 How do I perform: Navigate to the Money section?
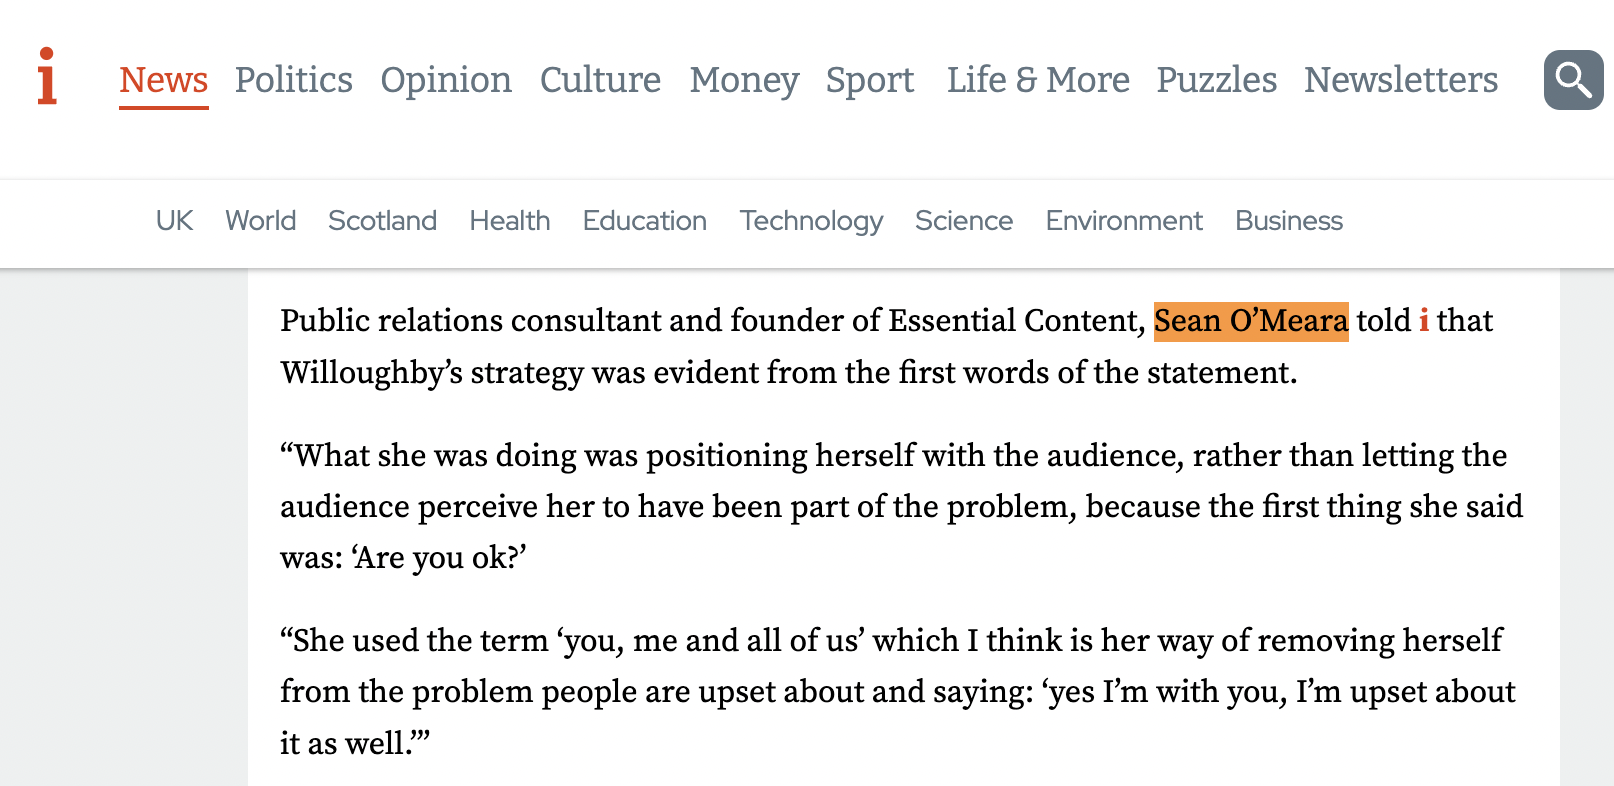[744, 80]
